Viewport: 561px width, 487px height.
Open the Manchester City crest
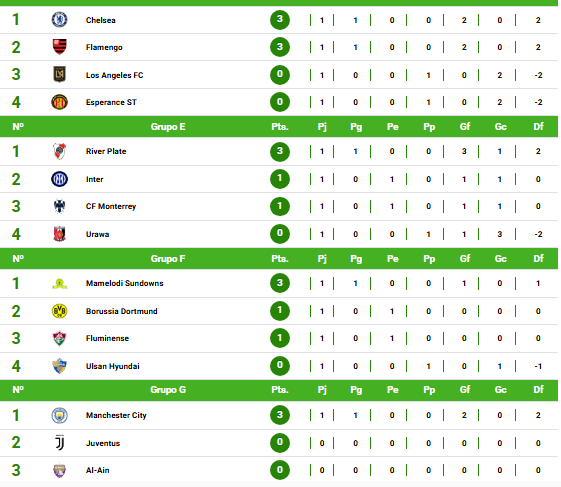[x=59, y=415]
